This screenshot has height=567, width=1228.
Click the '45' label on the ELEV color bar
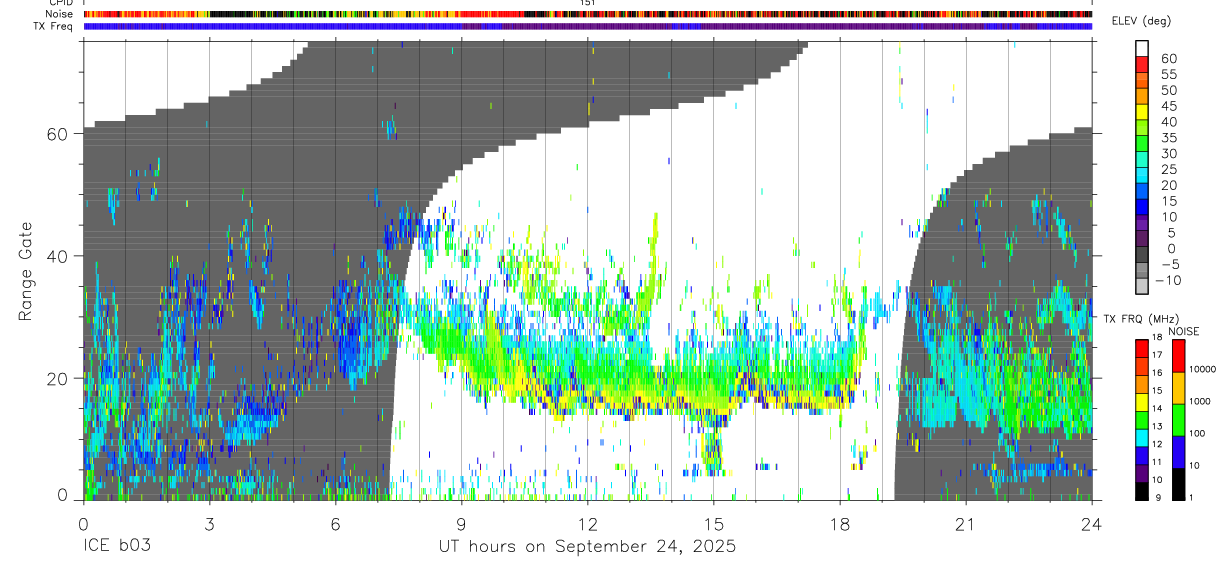coord(1168,106)
